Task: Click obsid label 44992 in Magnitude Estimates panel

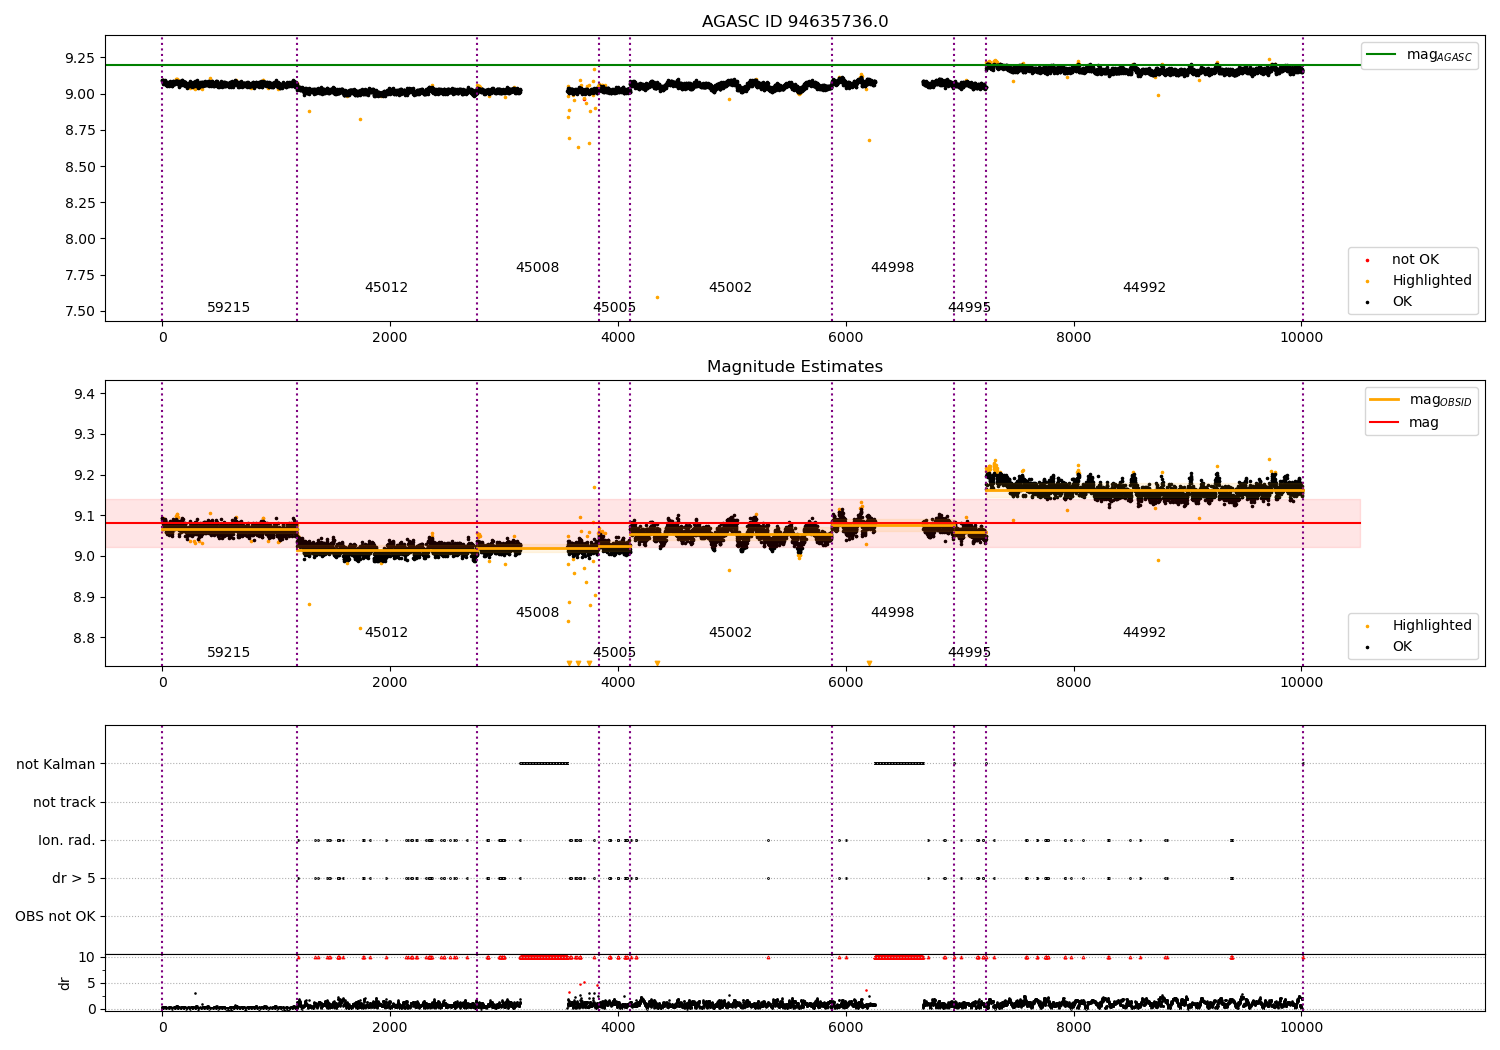Action: tap(1144, 633)
